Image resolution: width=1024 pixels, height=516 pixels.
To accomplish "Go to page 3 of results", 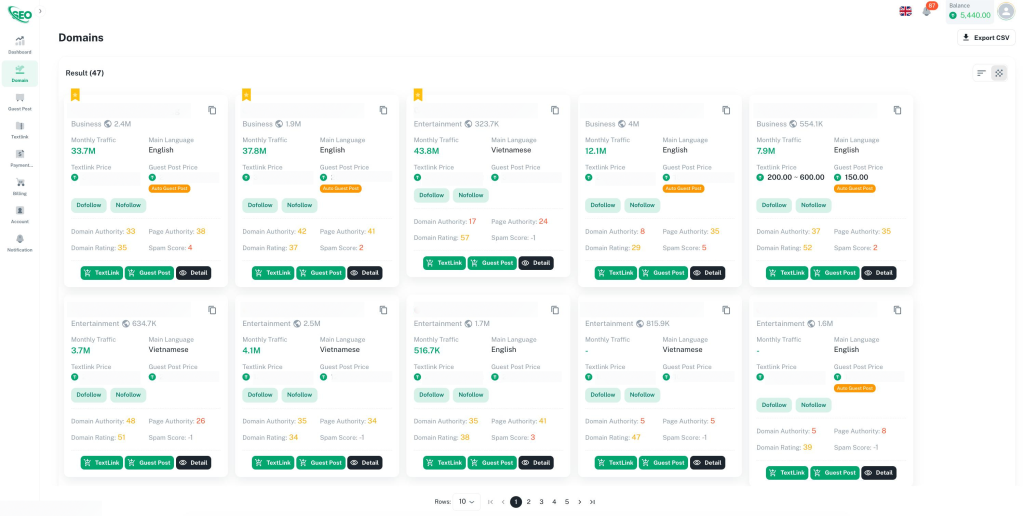I will click(x=541, y=501).
